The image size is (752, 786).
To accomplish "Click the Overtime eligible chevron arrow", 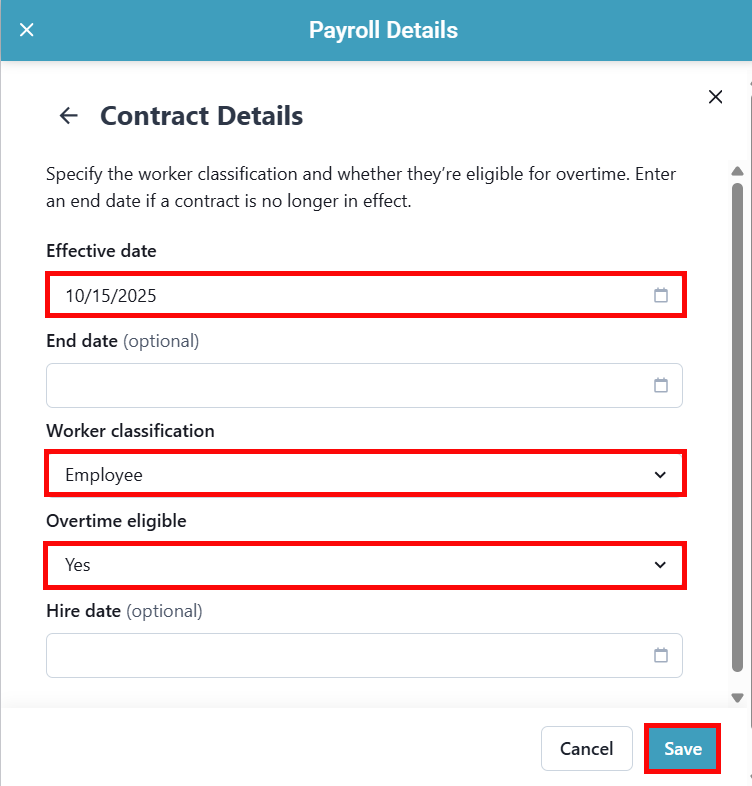I will point(660,565).
